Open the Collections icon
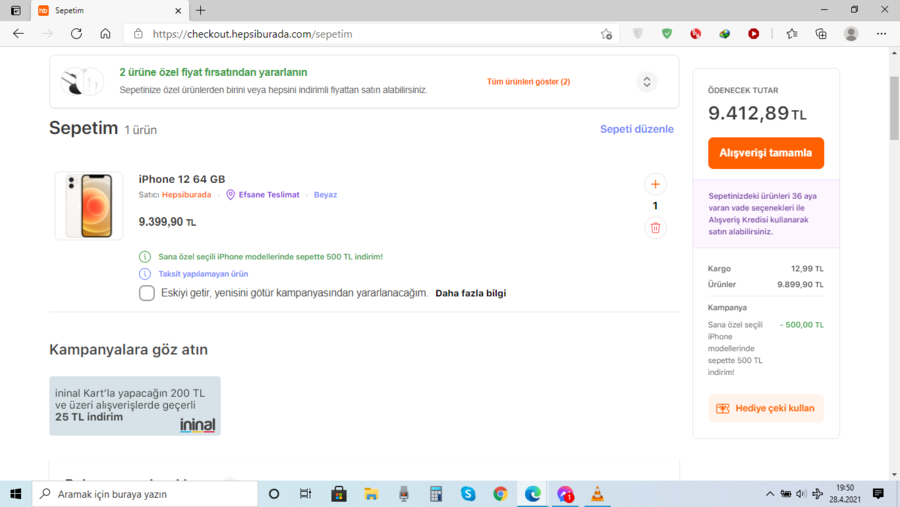This screenshot has height=507, width=900. (821, 34)
